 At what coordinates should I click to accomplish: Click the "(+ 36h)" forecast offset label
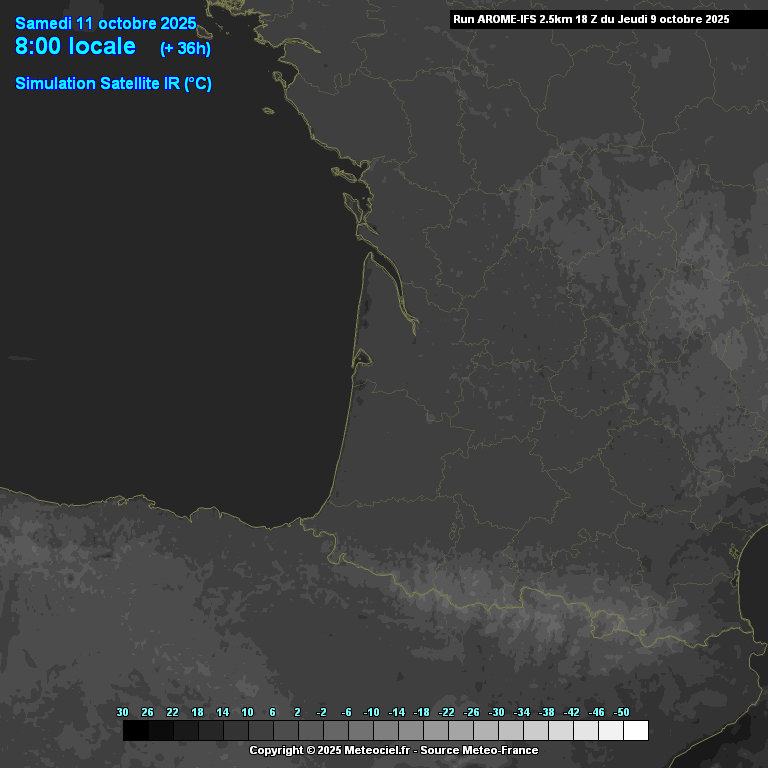pos(185,49)
